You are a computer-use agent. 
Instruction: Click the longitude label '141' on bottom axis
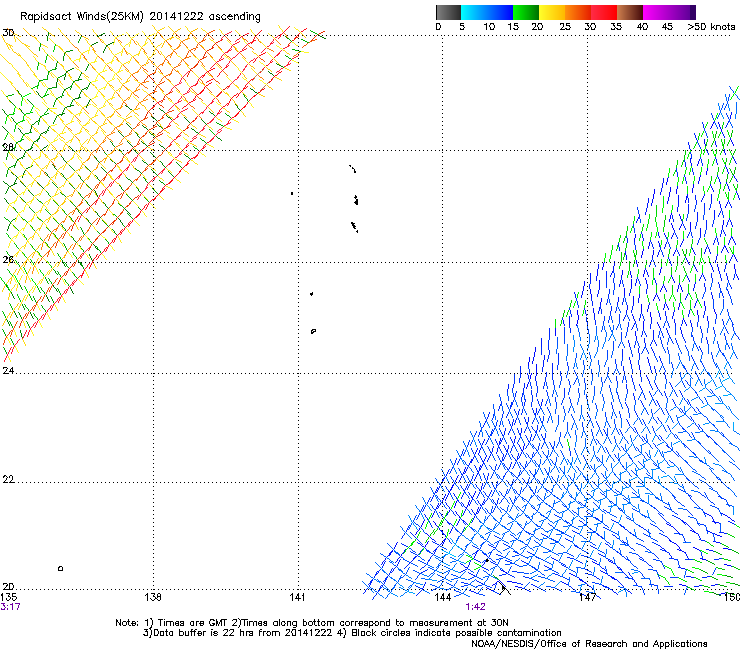click(297, 597)
